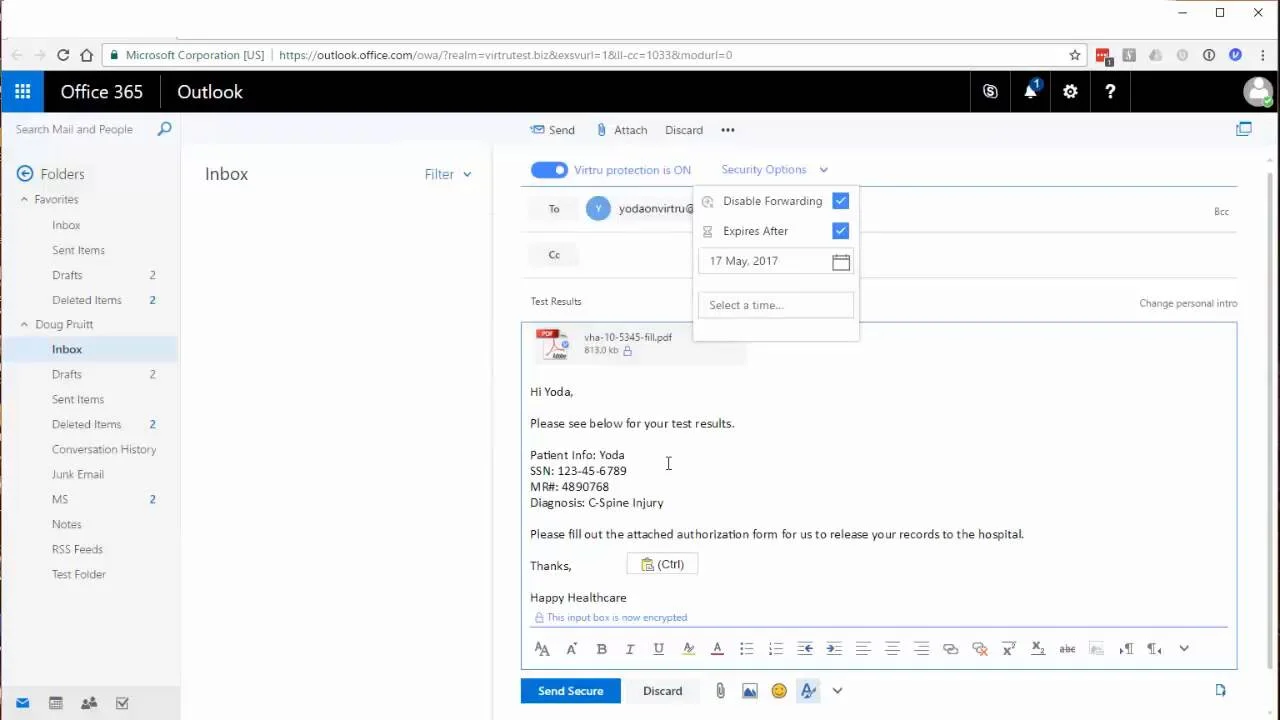Open the emoji picker
Viewport: 1280px width, 720px height.
click(x=779, y=691)
